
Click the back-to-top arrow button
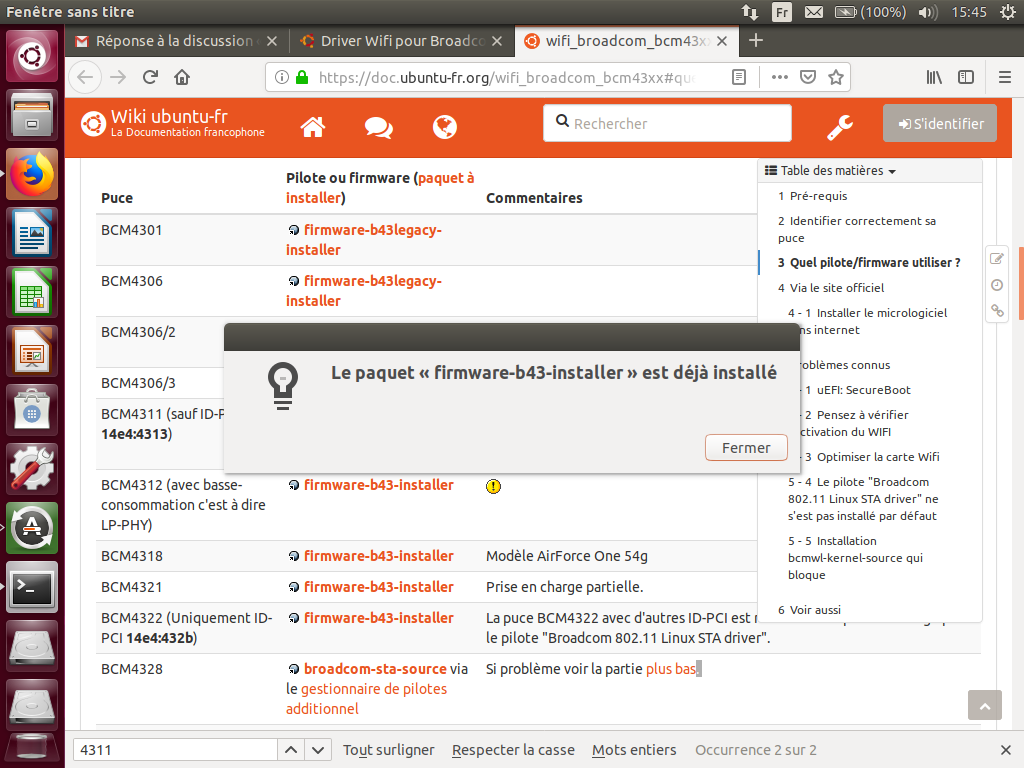(x=985, y=705)
